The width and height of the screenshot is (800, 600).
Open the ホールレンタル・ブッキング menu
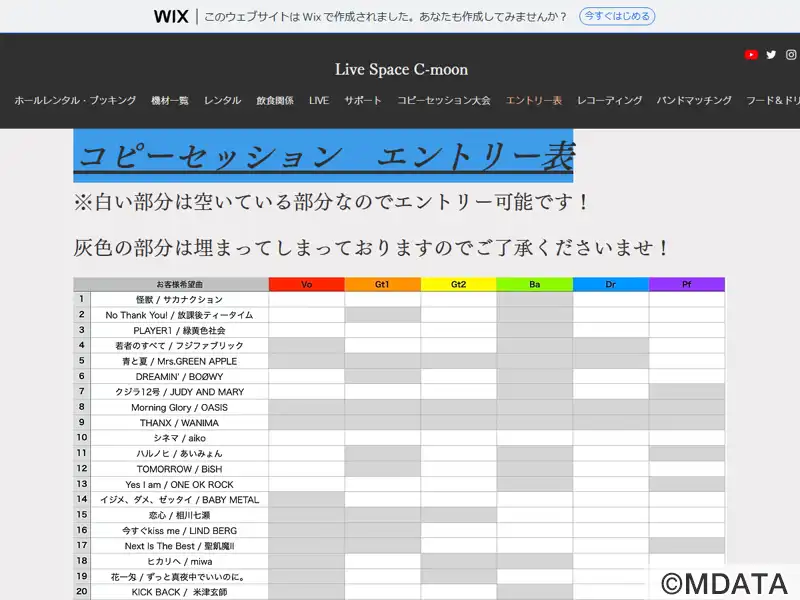[x=75, y=101]
